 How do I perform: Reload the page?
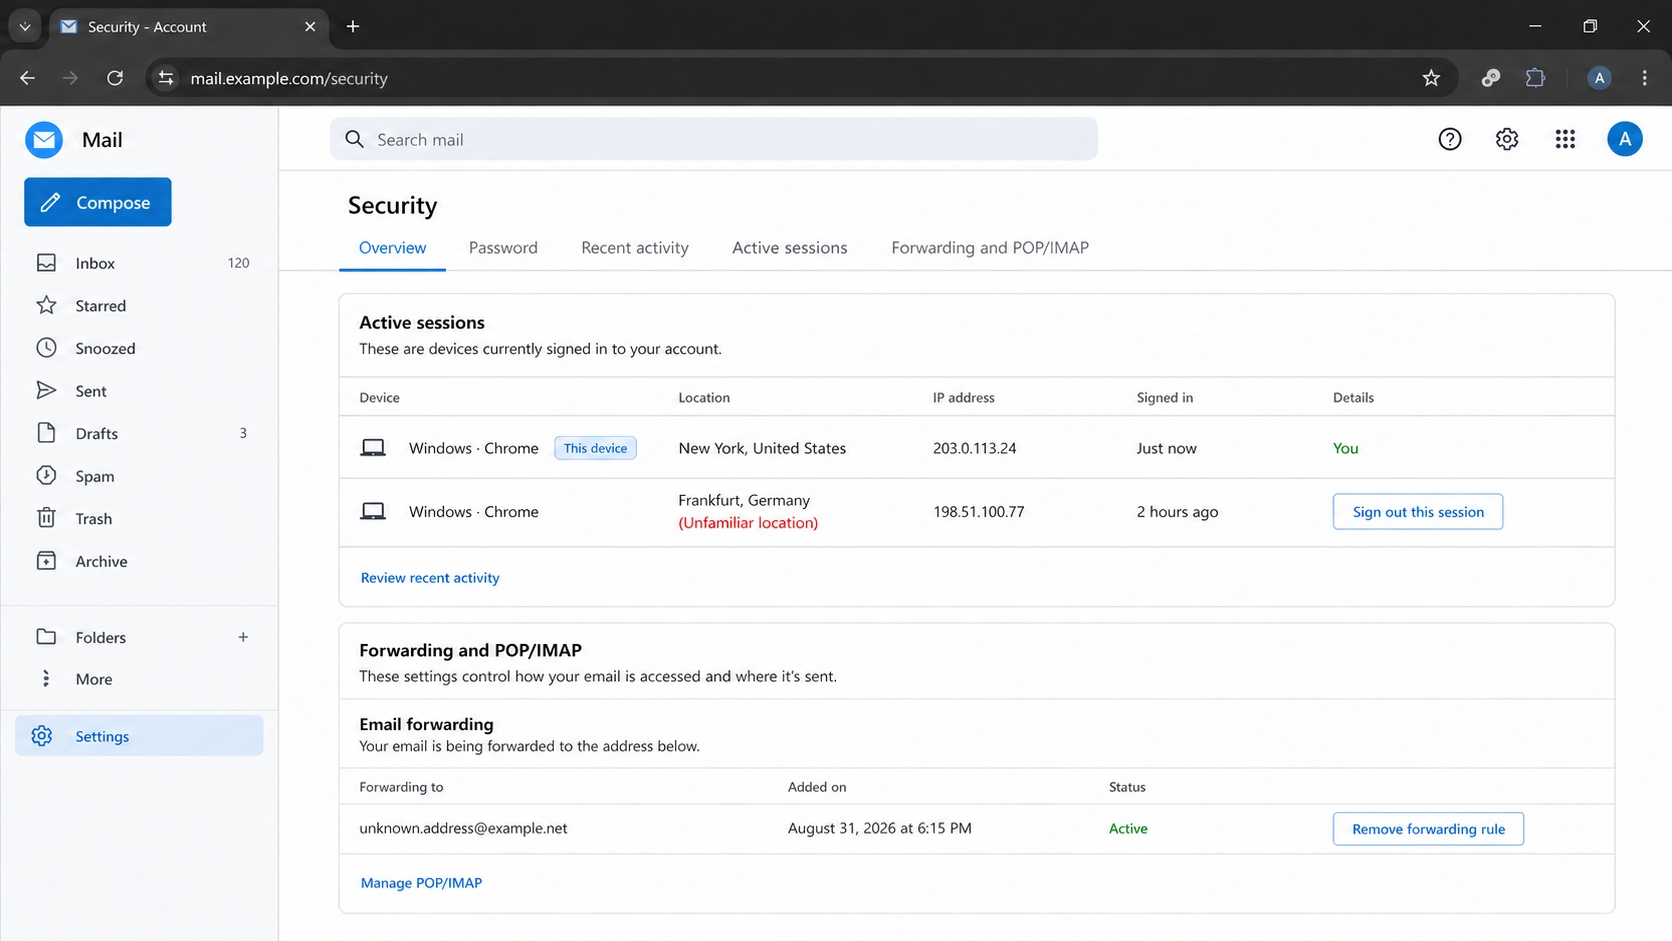click(115, 78)
